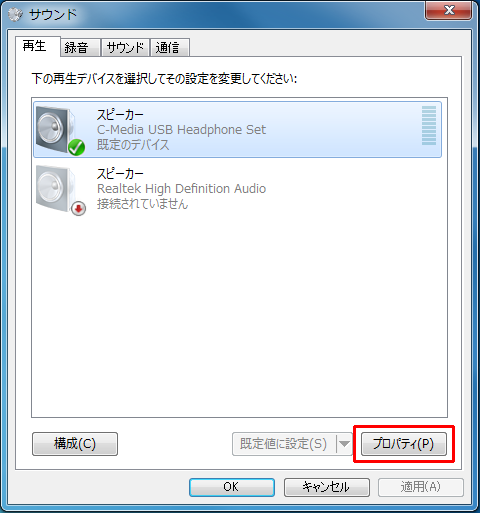480x513 pixels.
Task: Switch to the 録音 tab
Action: point(80,48)
